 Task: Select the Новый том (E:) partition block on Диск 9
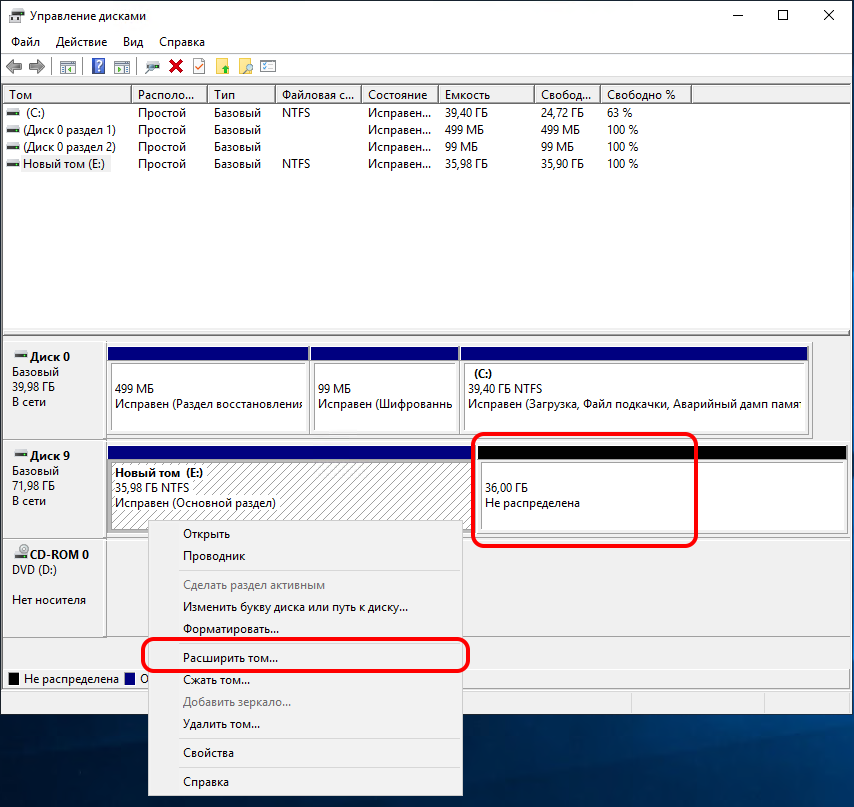coord(291,489)
